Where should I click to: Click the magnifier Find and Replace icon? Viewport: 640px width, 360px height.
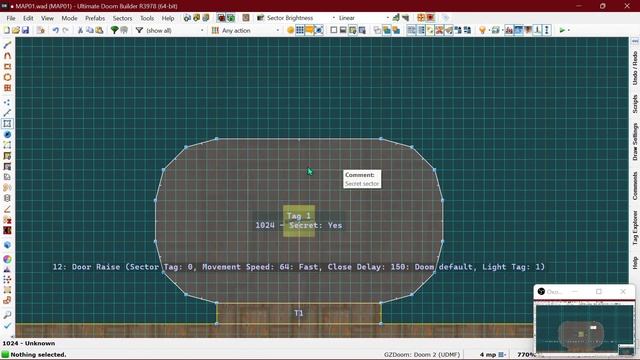pos(7,315)
